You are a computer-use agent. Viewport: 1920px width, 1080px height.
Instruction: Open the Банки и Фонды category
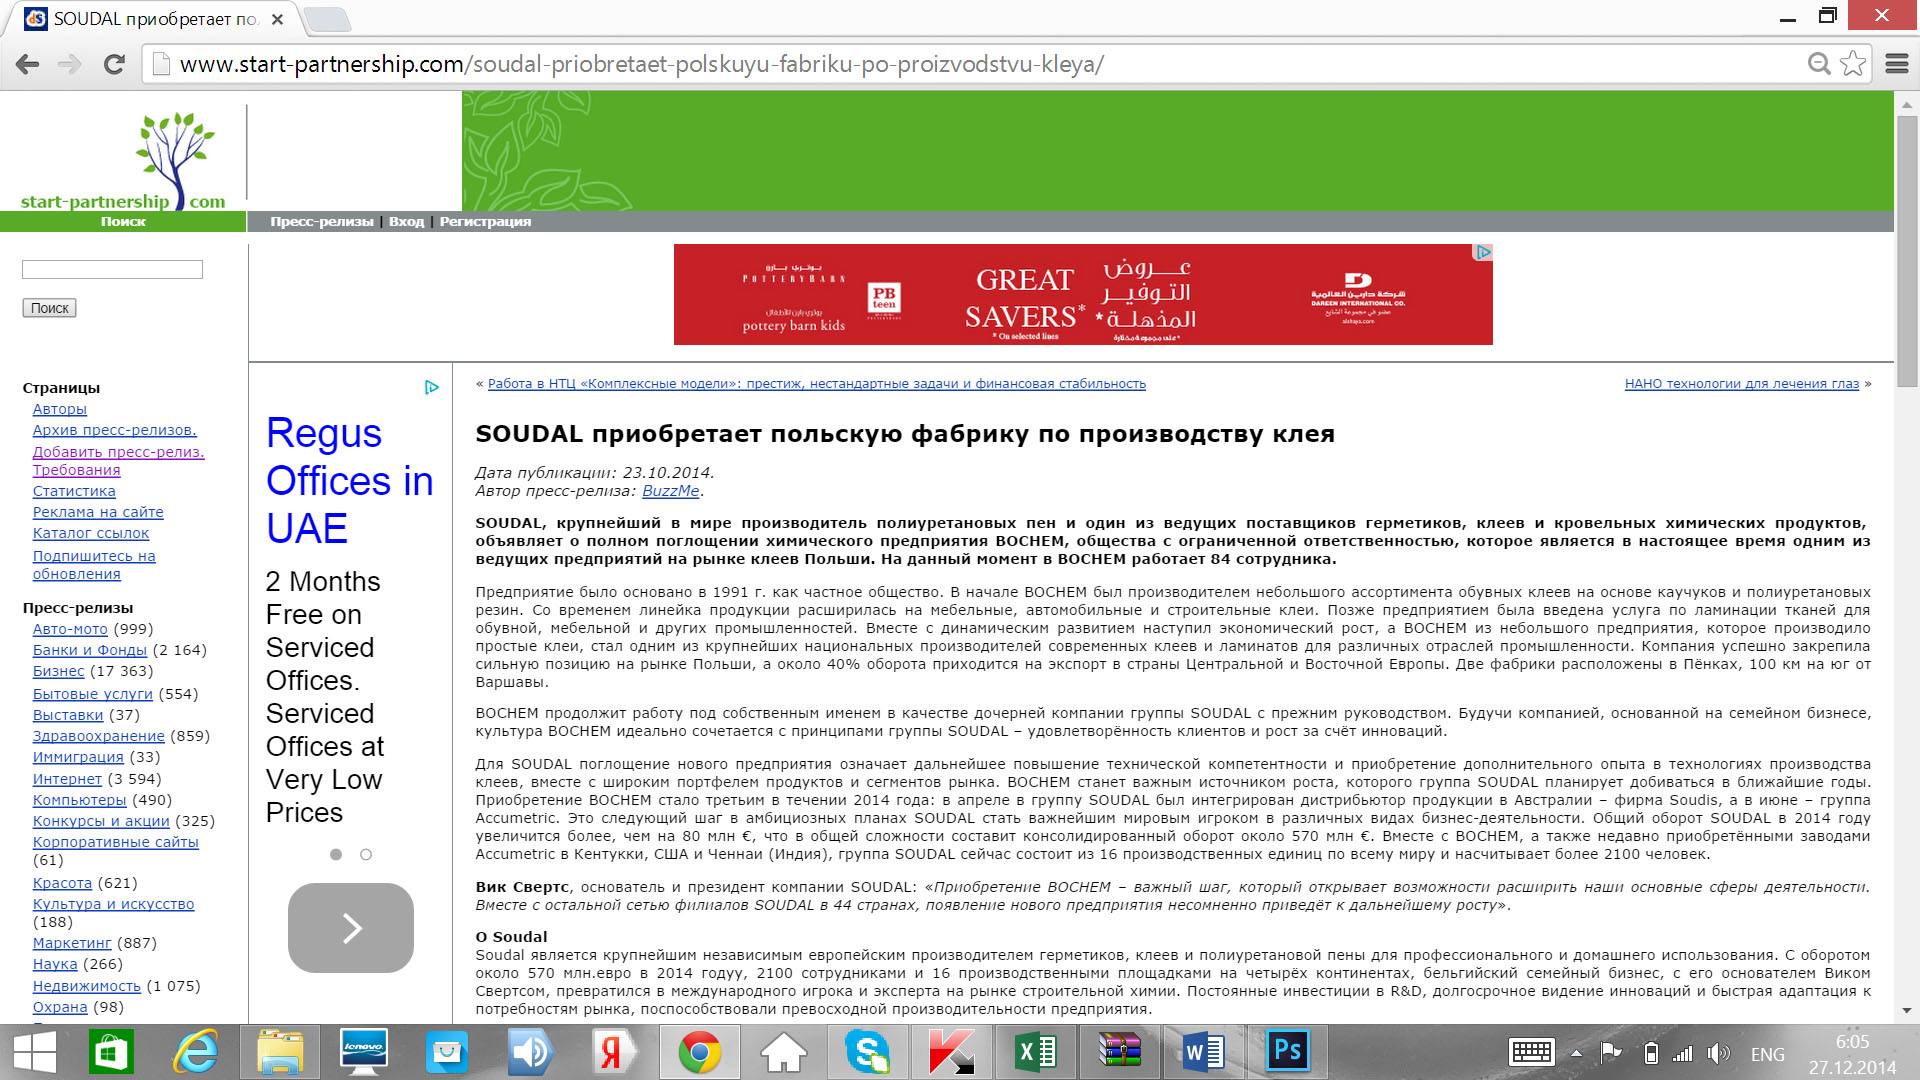pyautogui.click(x=90, y=650)
